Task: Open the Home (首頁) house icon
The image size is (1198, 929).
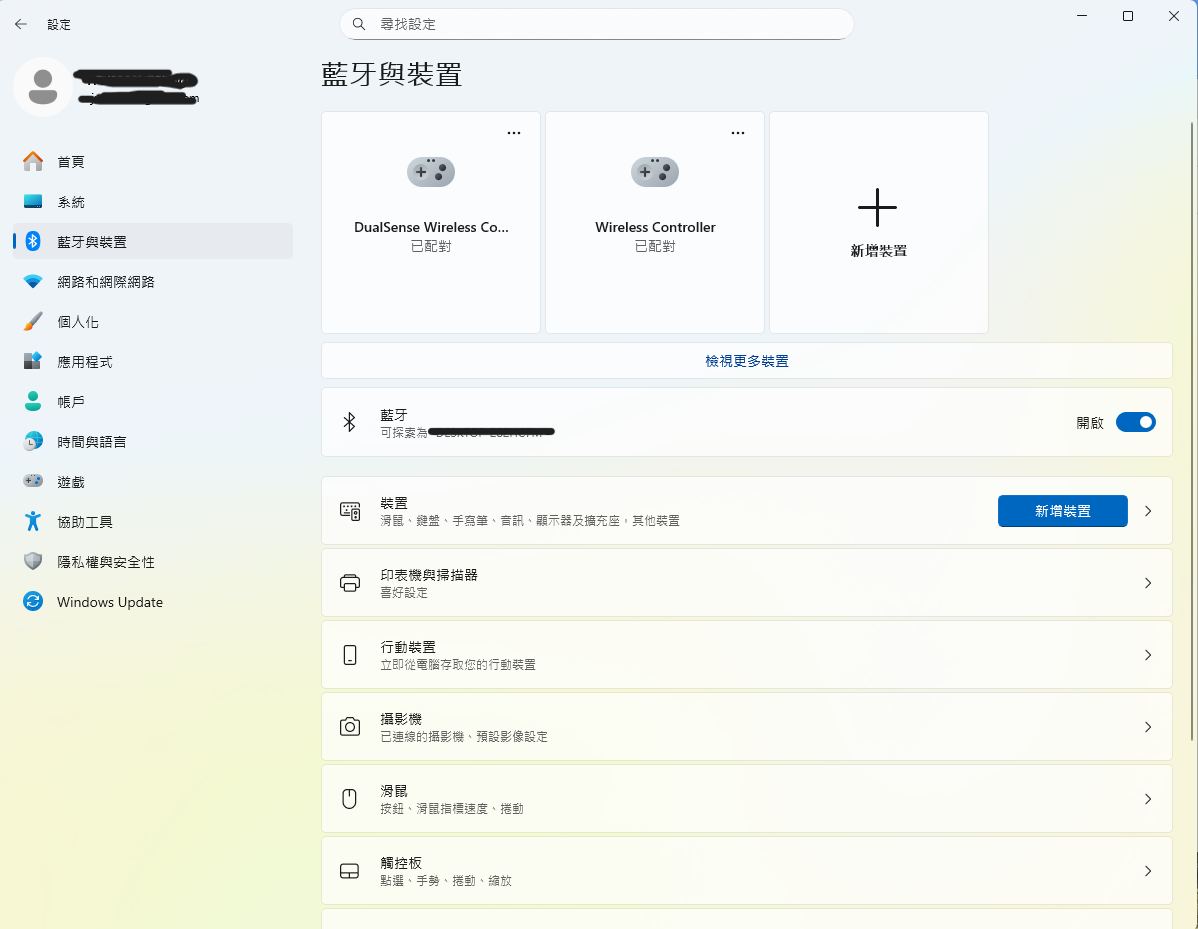Action: pos(33,161)
